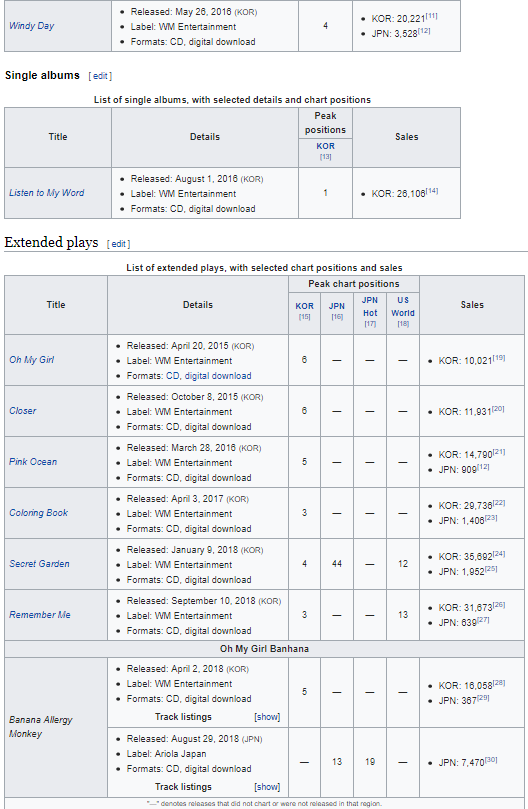Open reference 26 beside KOR: 31,673
The height and width of the screenshot is (809, 528).
[x=499, y=605]
